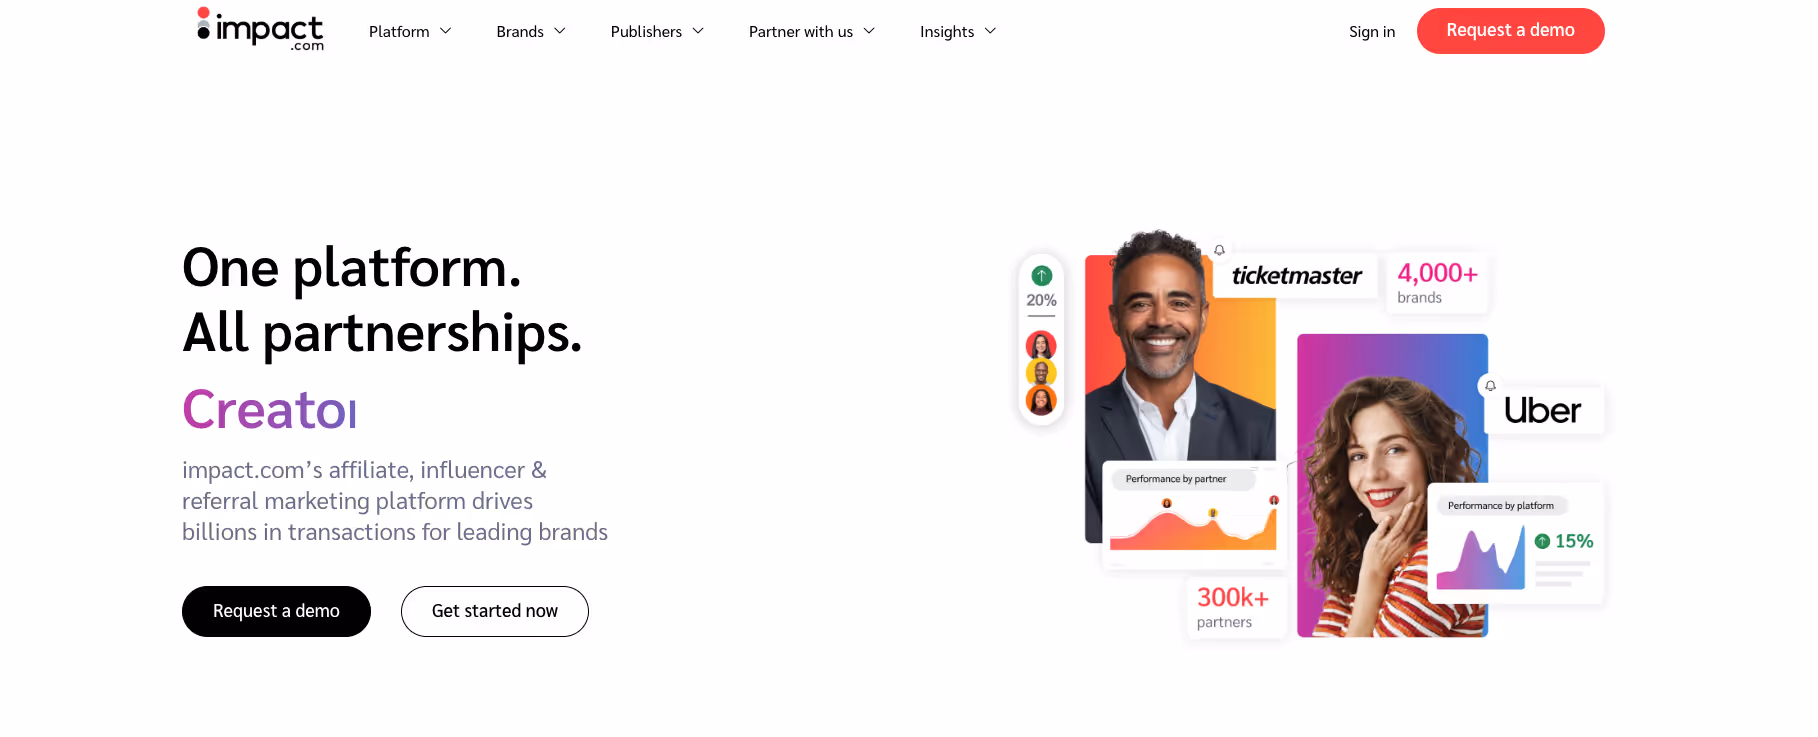The width and height of the screenshot is (1818, 737).
Task: Click the red Request a demo button
Action: tap(1510, 30)
